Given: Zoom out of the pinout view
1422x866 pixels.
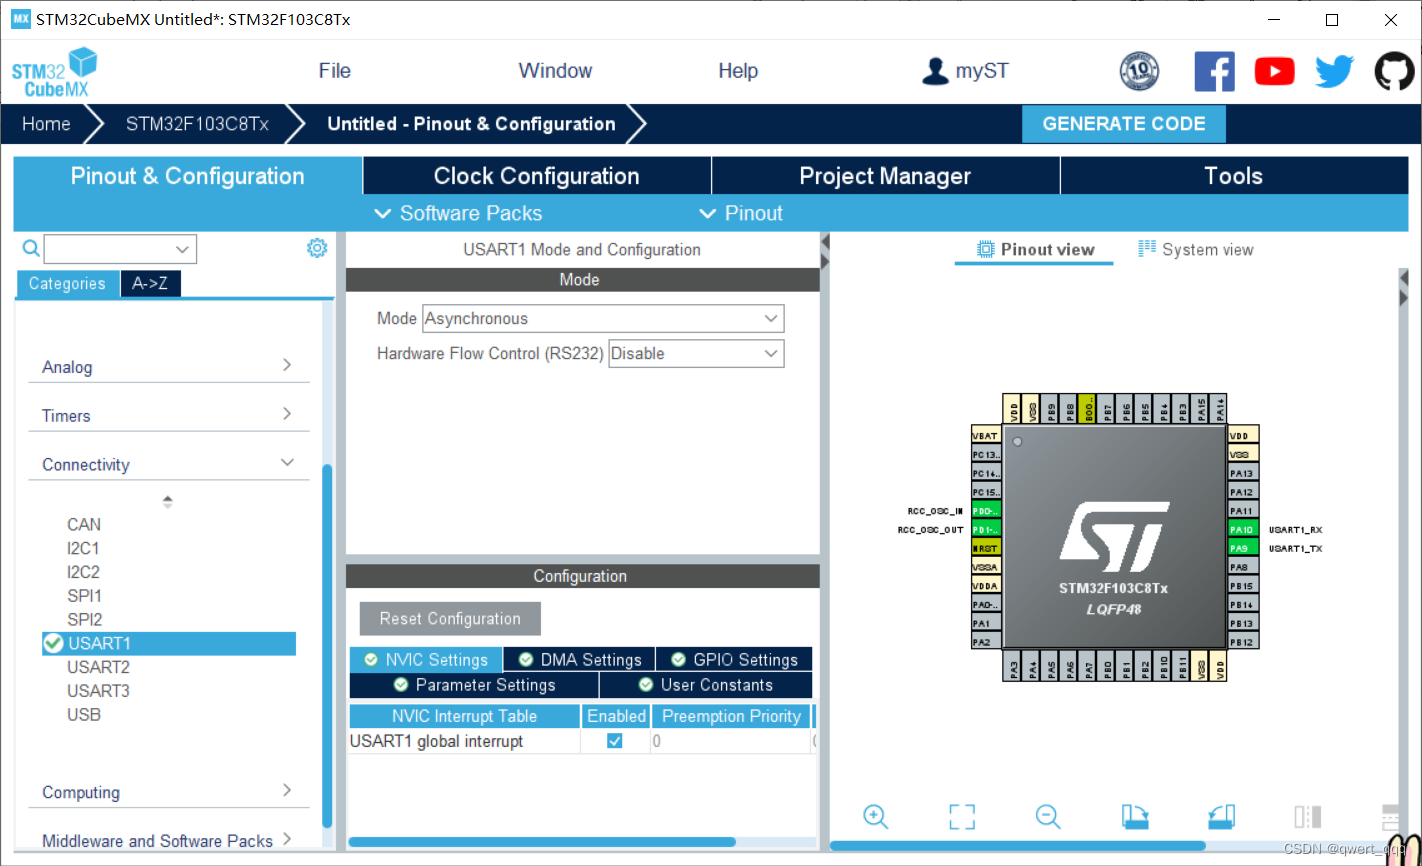Looking at the screenshot, I should [x=1048, y=817].
